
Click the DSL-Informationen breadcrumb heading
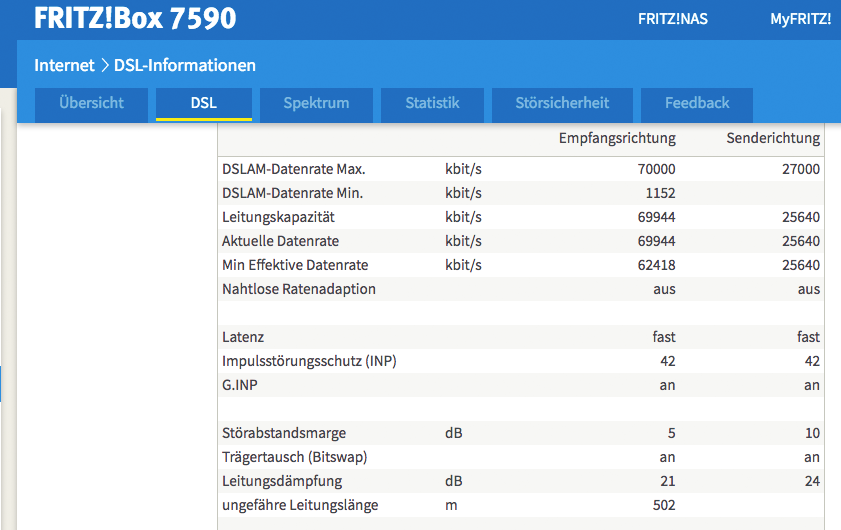click(x=185, y=65)
